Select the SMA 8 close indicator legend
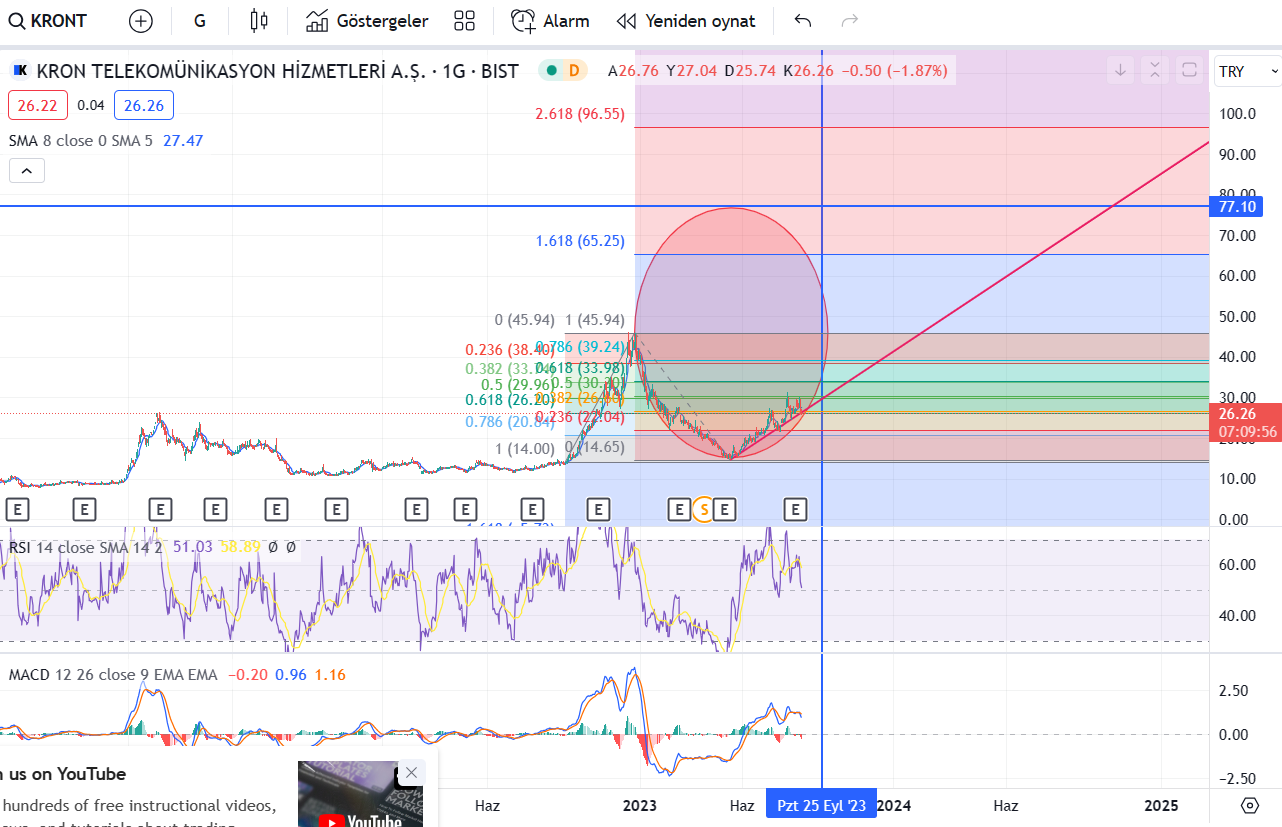Image resolution: width=1282 pixels, height=827 pixels. pyautogui.click(x=81, y=141)
